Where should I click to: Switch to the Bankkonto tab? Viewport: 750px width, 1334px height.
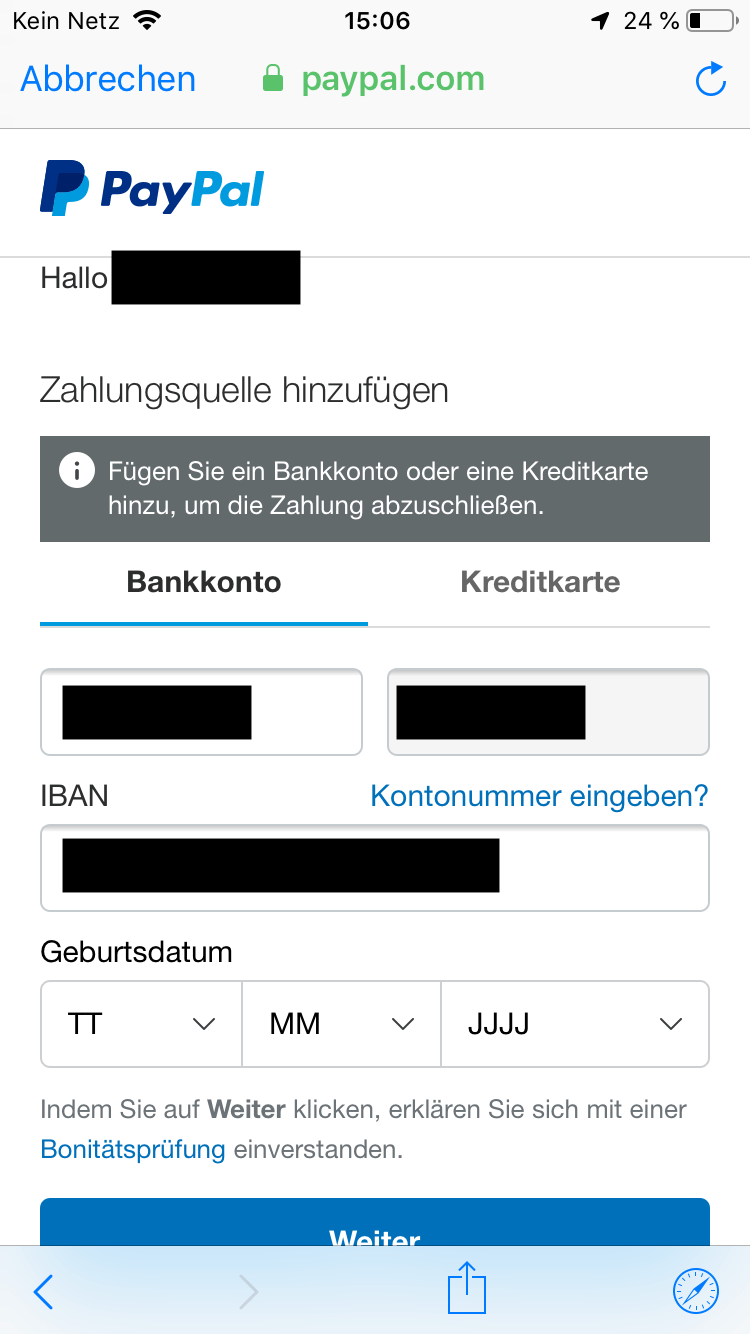204,582
